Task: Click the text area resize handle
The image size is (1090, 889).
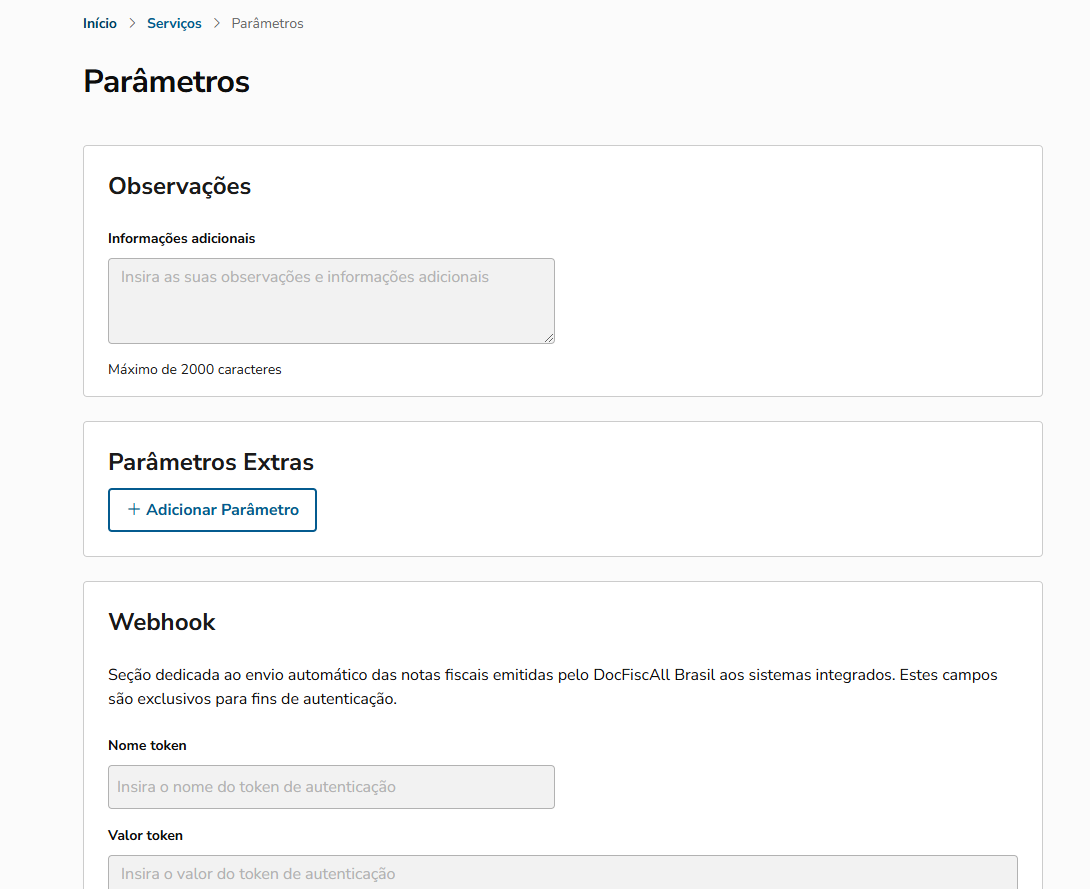Action: coord(548,337)
